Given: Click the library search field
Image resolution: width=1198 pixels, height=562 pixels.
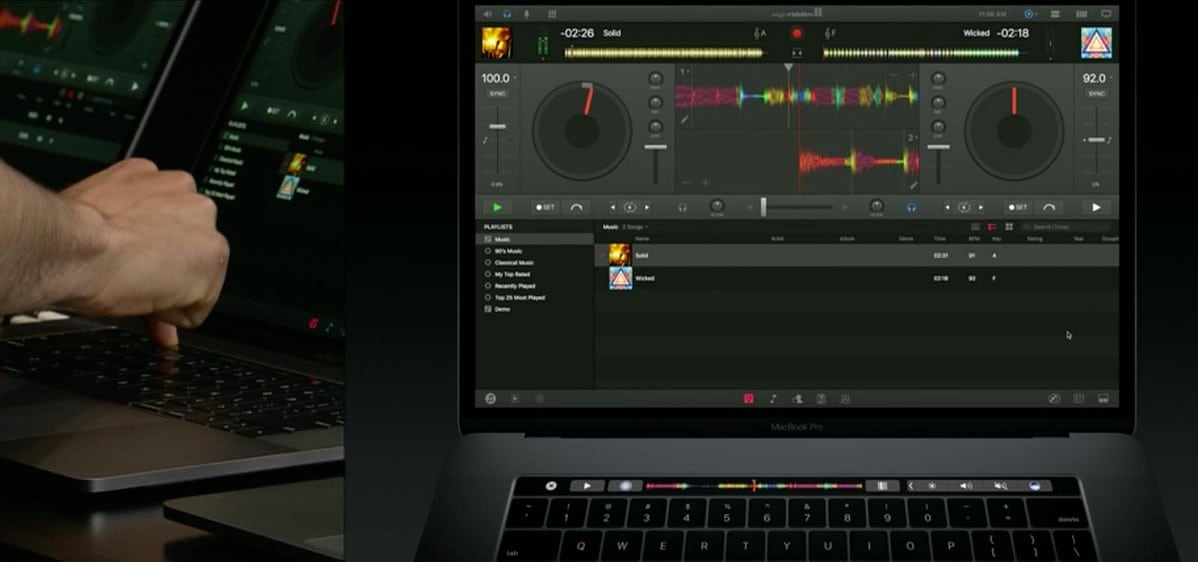Looking at the screenshot, I should point(1067,227).
